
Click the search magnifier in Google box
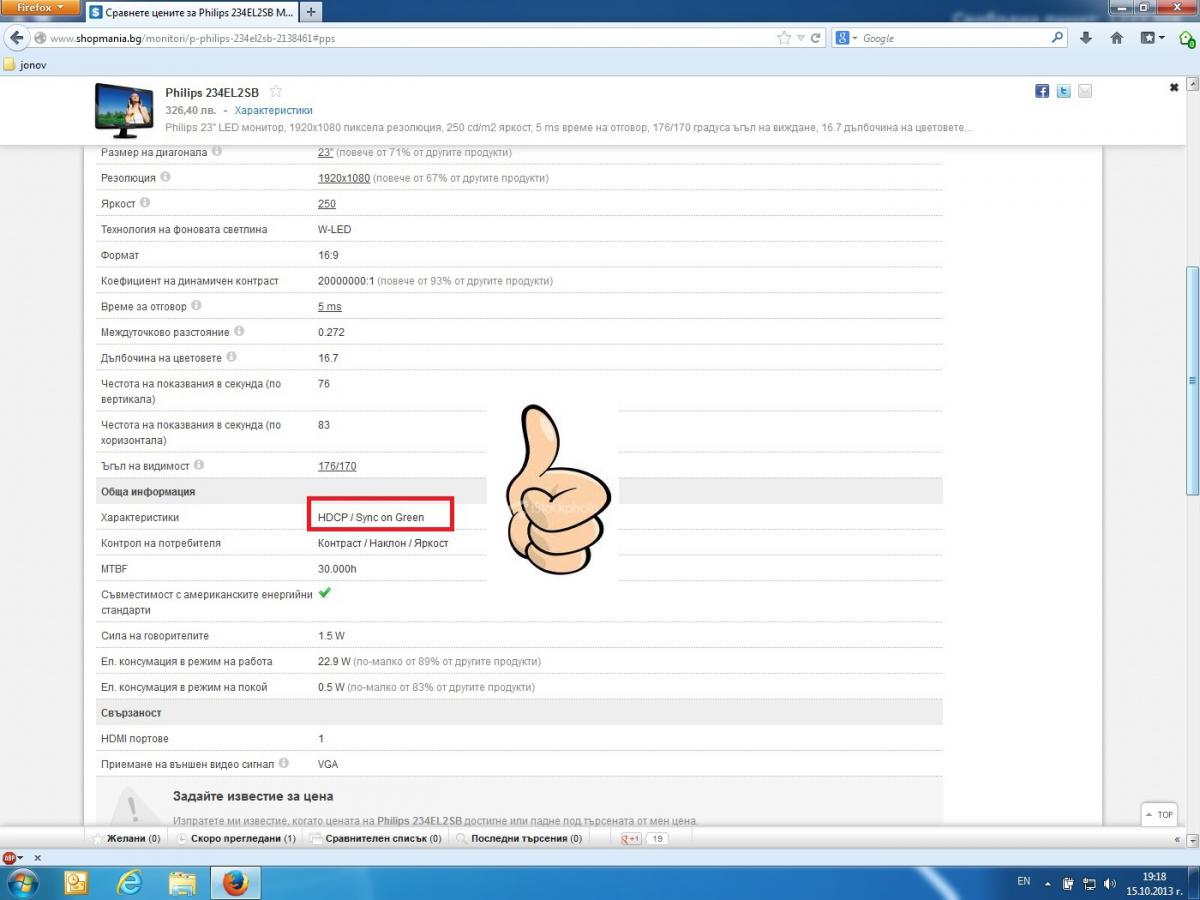[1058, 38]
